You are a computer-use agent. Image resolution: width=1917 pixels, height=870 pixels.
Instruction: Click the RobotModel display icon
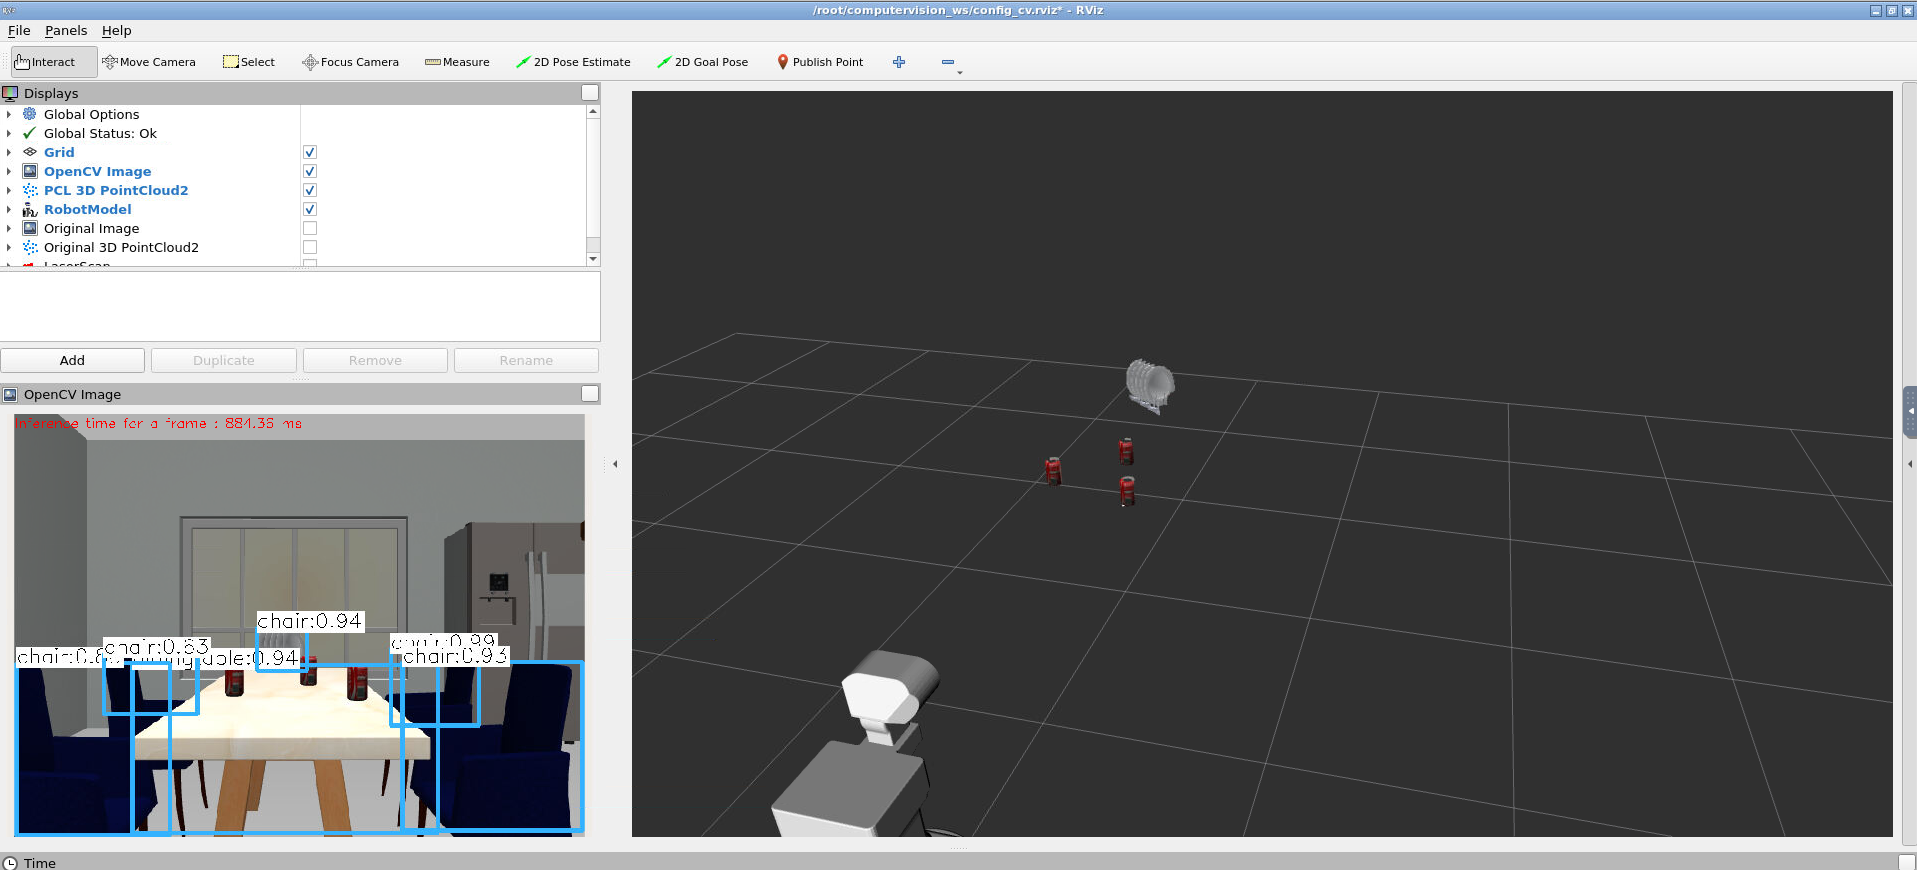click(x=30, y=209)
